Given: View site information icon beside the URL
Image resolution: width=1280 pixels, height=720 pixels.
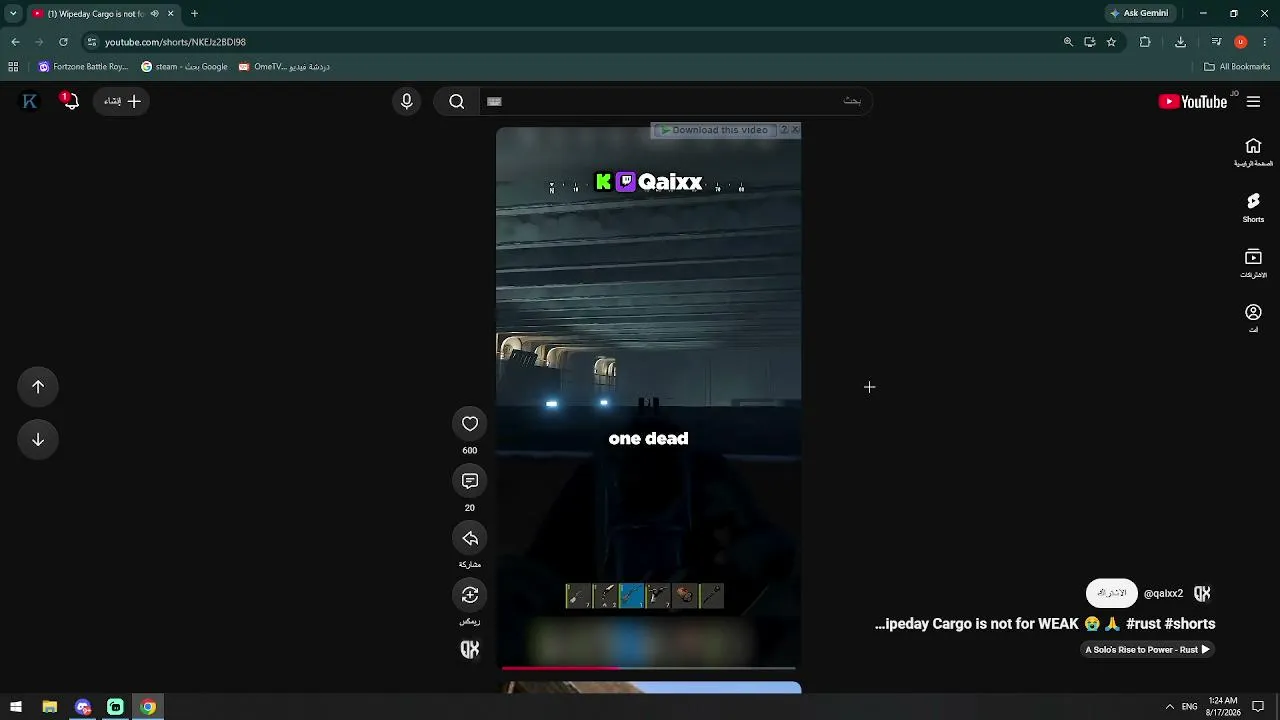Looking at the screenshot, I should [92, 42].
